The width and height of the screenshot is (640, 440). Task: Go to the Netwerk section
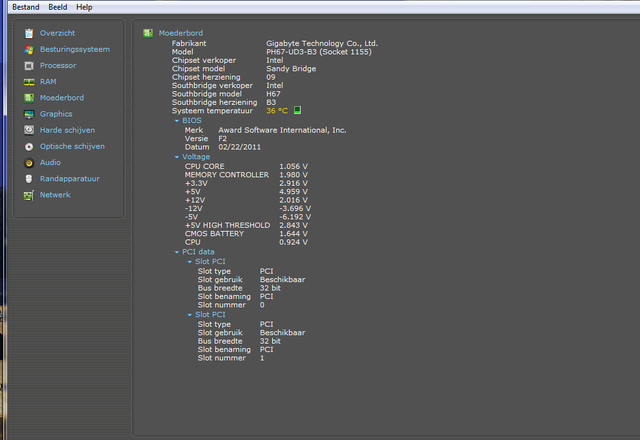[55, 195]
